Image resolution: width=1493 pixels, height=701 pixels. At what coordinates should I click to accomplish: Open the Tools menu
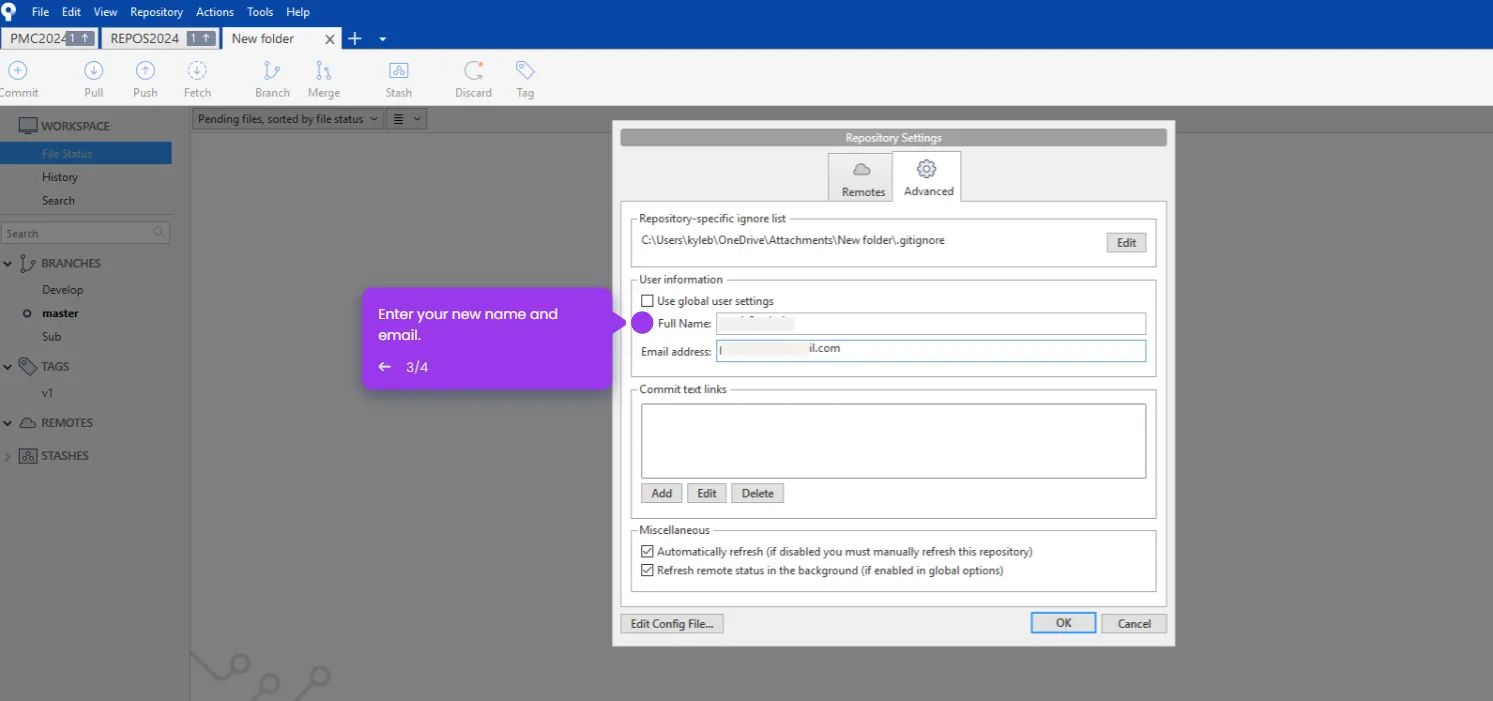pyautogui.click(x=260, y=12)
